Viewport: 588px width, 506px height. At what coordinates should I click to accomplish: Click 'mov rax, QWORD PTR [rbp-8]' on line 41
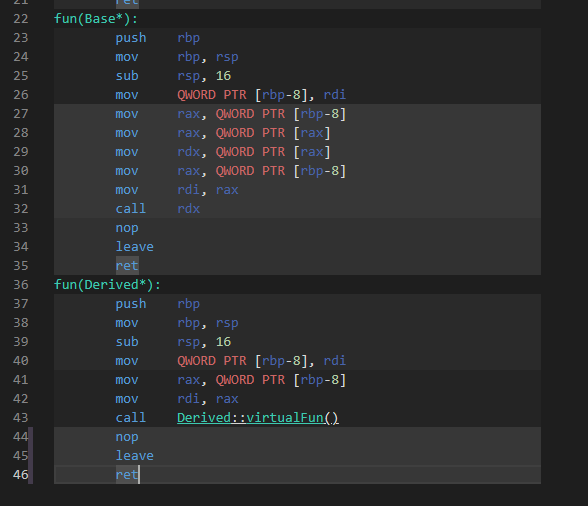click(231, 380)
